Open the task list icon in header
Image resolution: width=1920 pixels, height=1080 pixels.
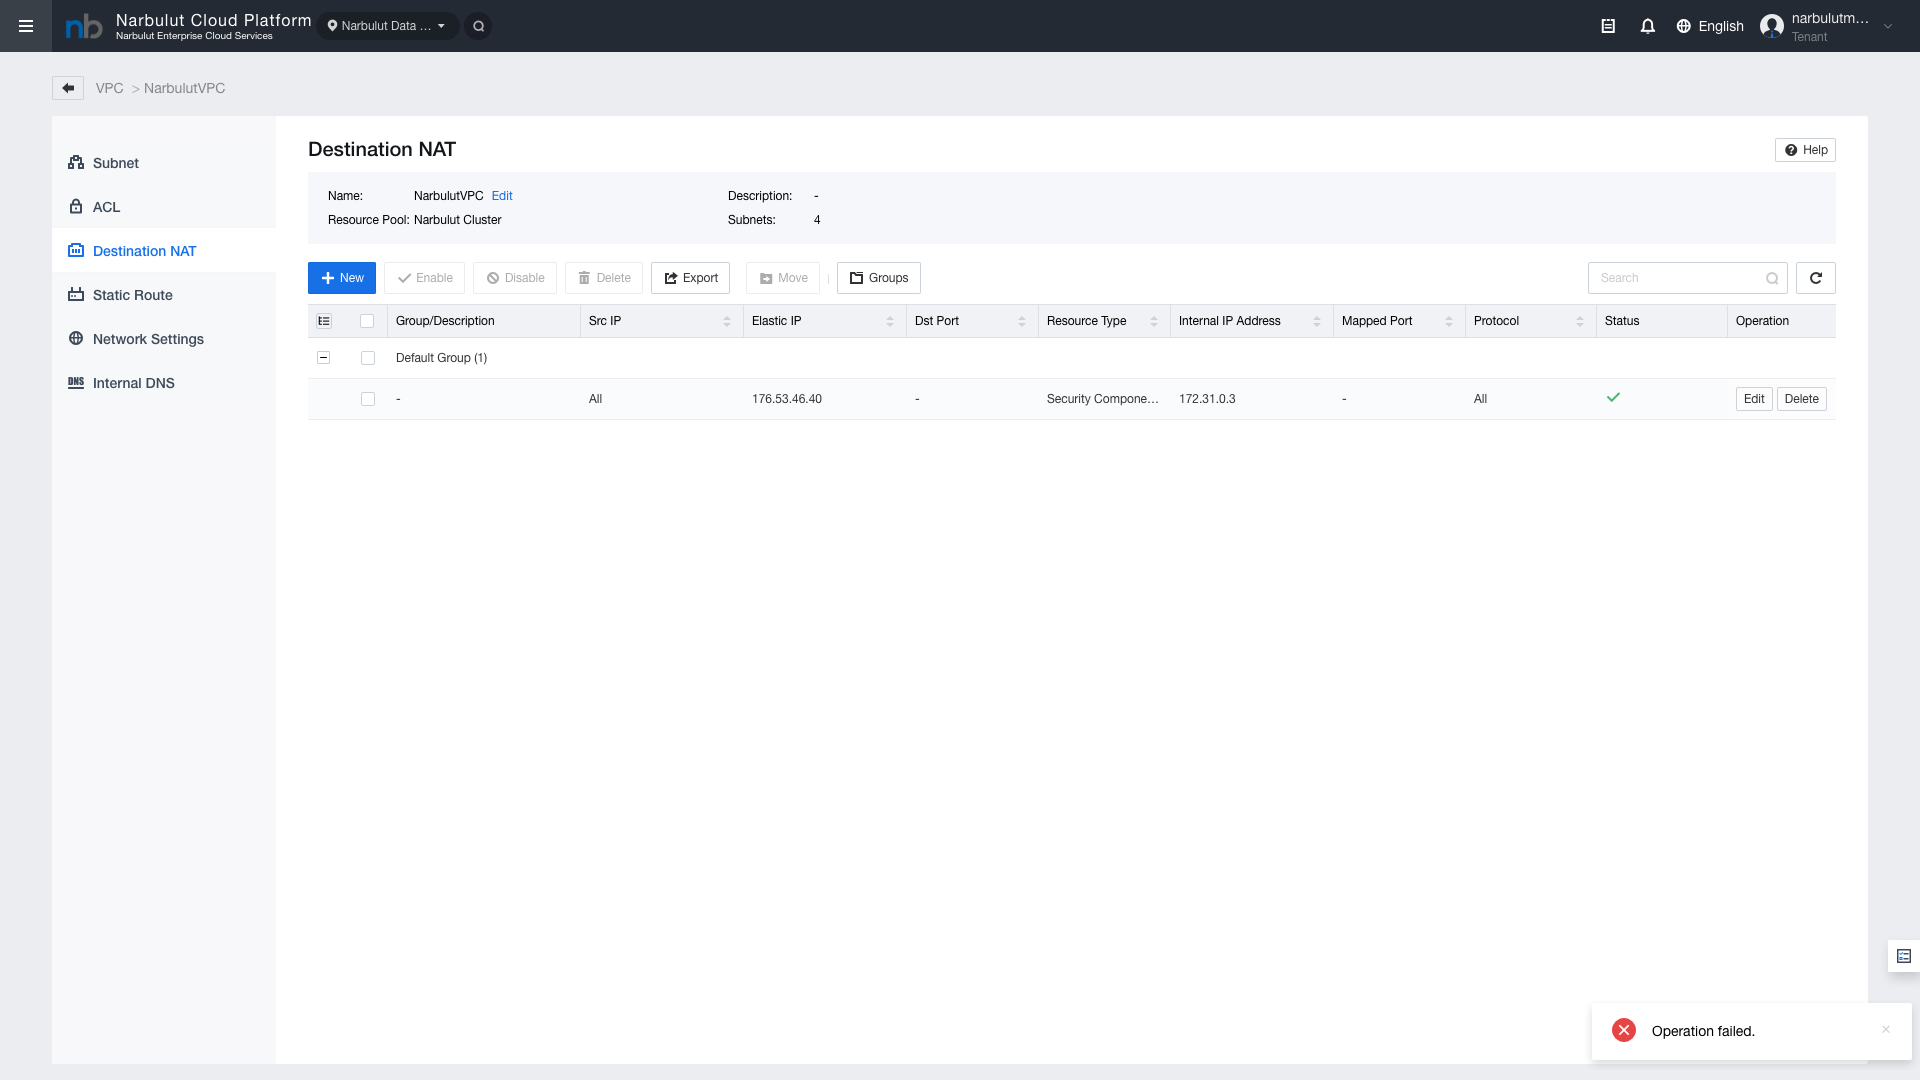click(1608, 26)
